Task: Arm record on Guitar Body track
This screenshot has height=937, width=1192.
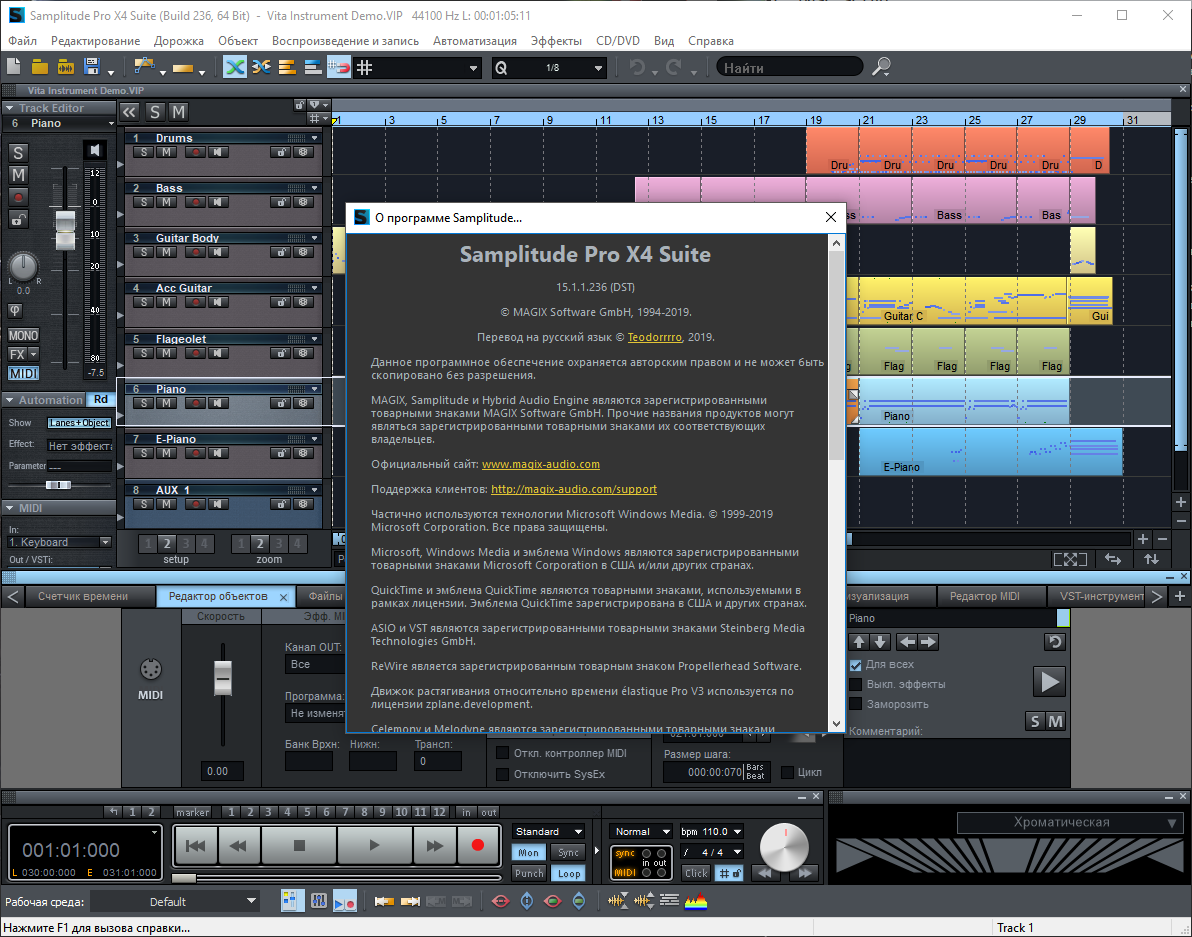Action: tap(196, 252)
